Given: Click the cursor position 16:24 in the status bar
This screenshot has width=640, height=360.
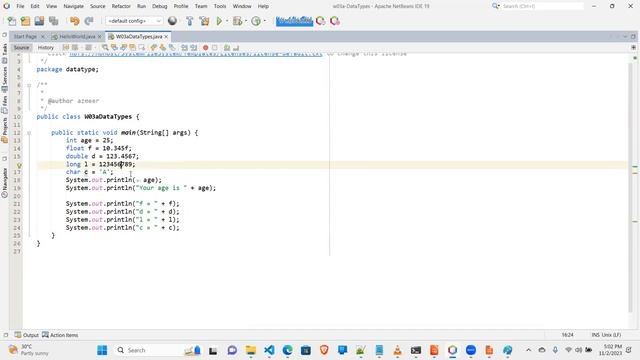Looking at the screenshot, I should [567, 335].
